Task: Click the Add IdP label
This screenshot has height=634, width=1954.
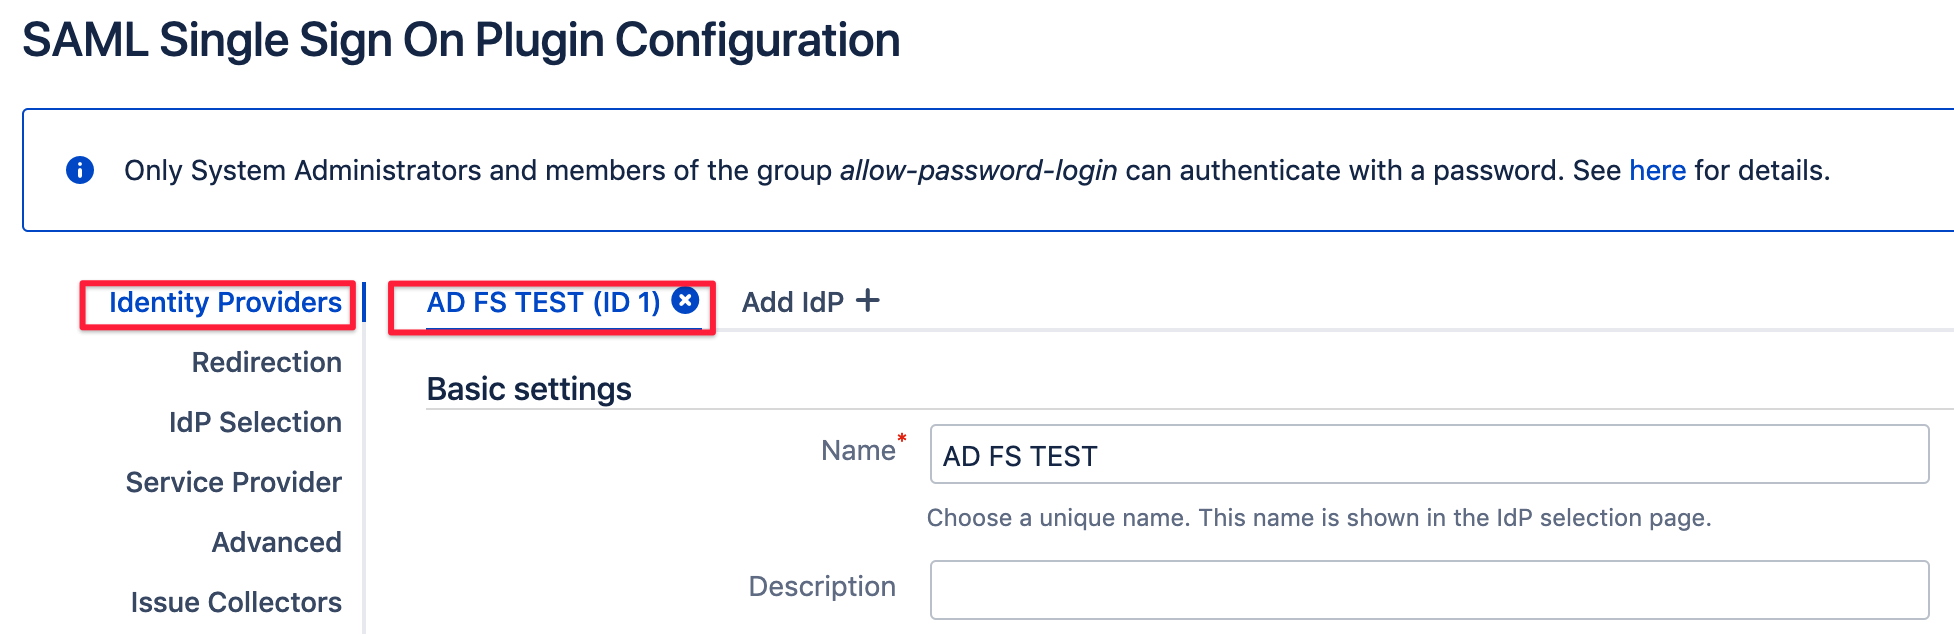Action: point(792,302)
